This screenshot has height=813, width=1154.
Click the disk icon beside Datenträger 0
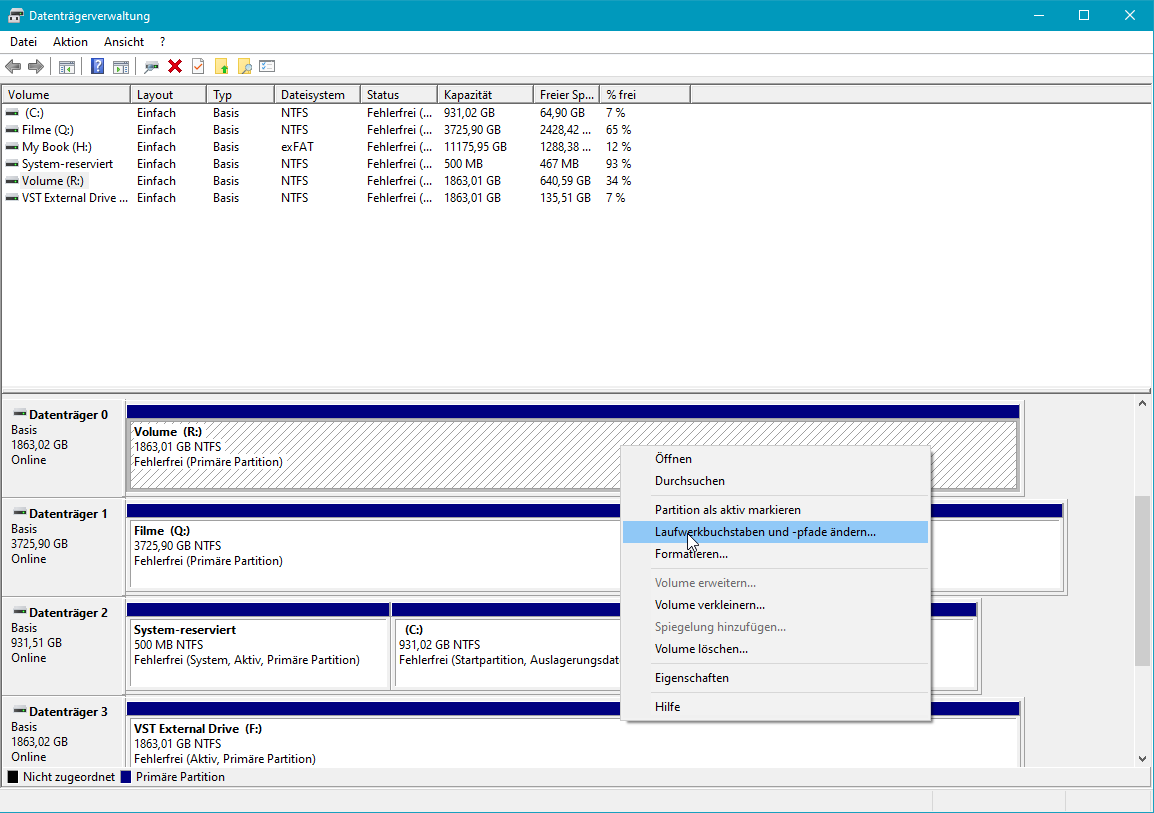(x=20, y=413)
